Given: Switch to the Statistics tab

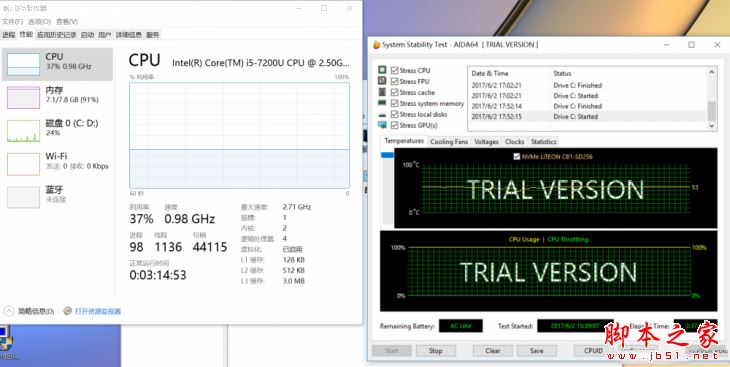Looking at the screenshot, I should tap(543, 142).
